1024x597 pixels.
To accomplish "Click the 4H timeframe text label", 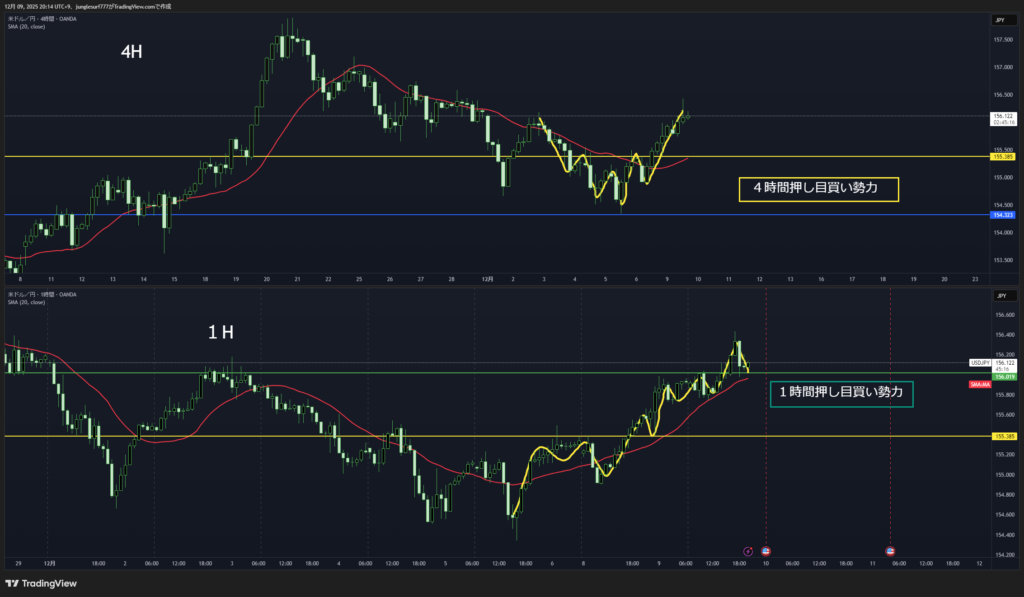I will pos(131,52).
